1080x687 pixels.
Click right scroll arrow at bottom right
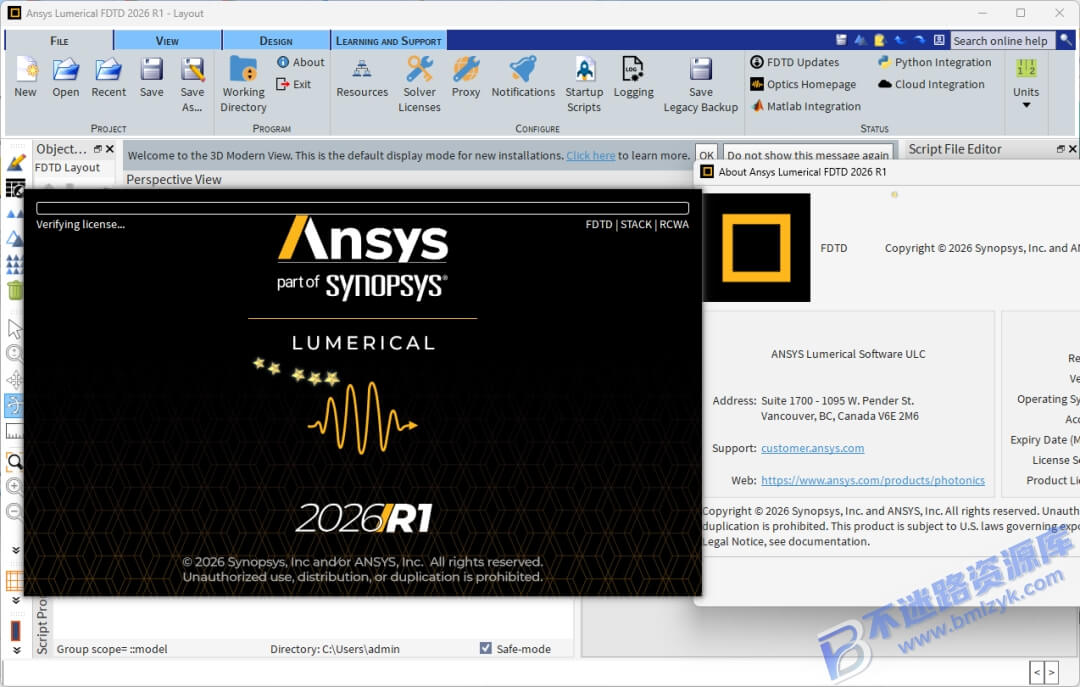1052,673
